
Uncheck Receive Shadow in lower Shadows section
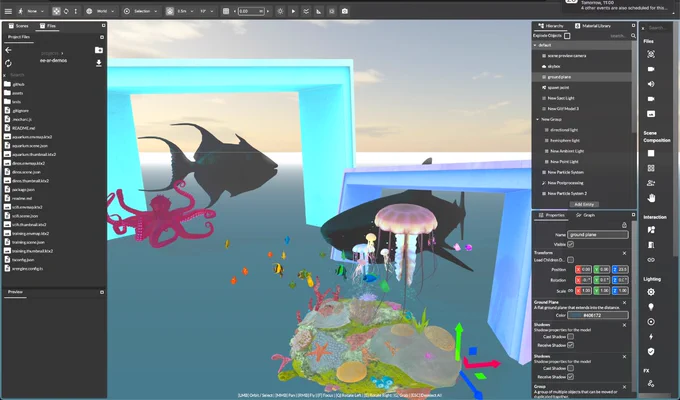570,377
